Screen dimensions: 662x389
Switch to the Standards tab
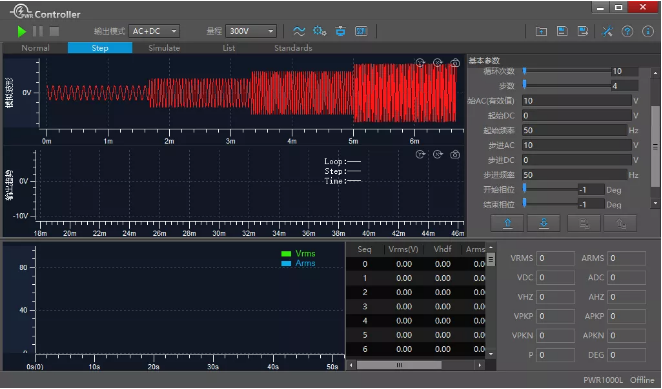pos(293,48)
